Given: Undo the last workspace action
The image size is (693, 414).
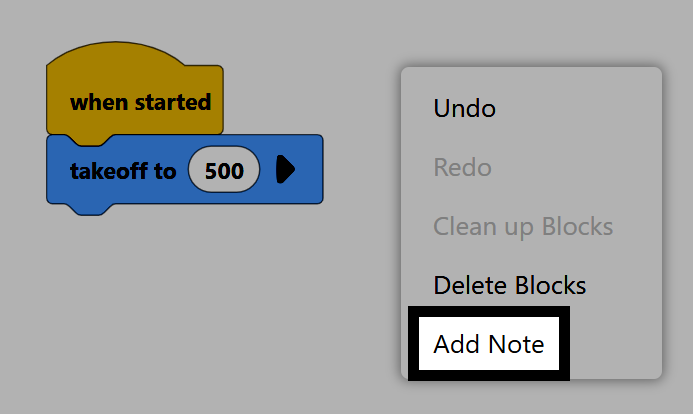Looking at the screenshot, I should tap(464, 108).
